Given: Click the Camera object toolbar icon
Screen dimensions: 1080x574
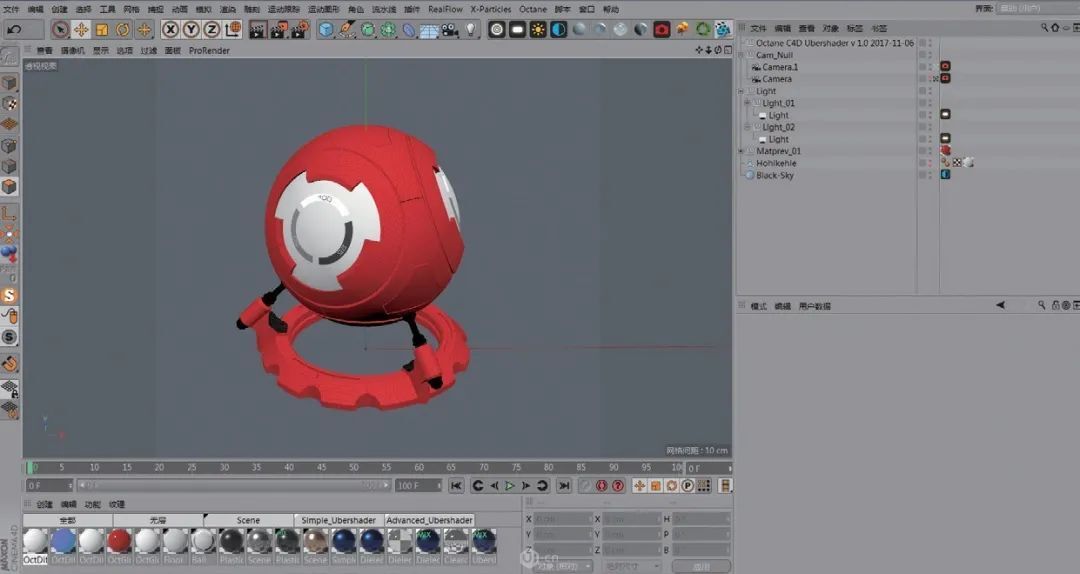Looking at the screenshot, I should pyautogui.click(x=450, y=30).
